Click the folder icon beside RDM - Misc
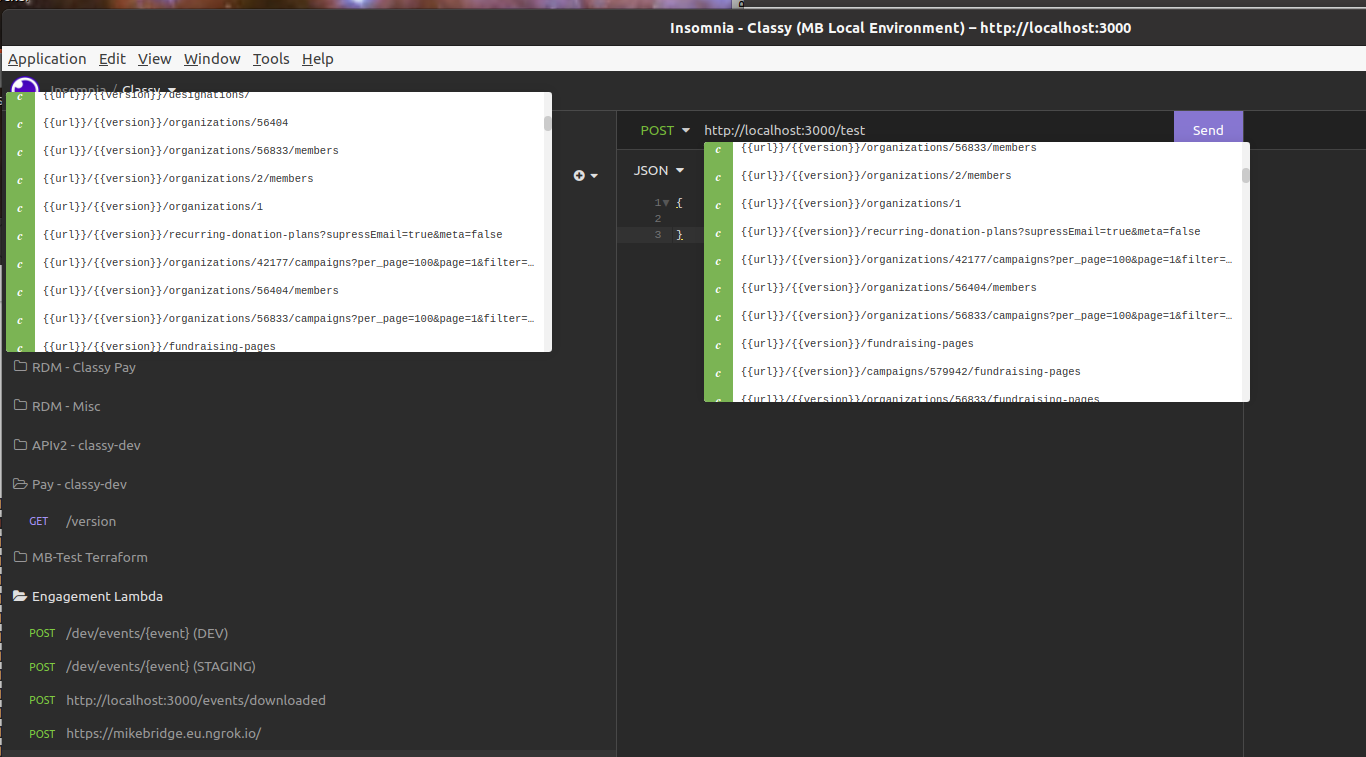This screenshot has height=757, width=1366. (x=19, y=406)
